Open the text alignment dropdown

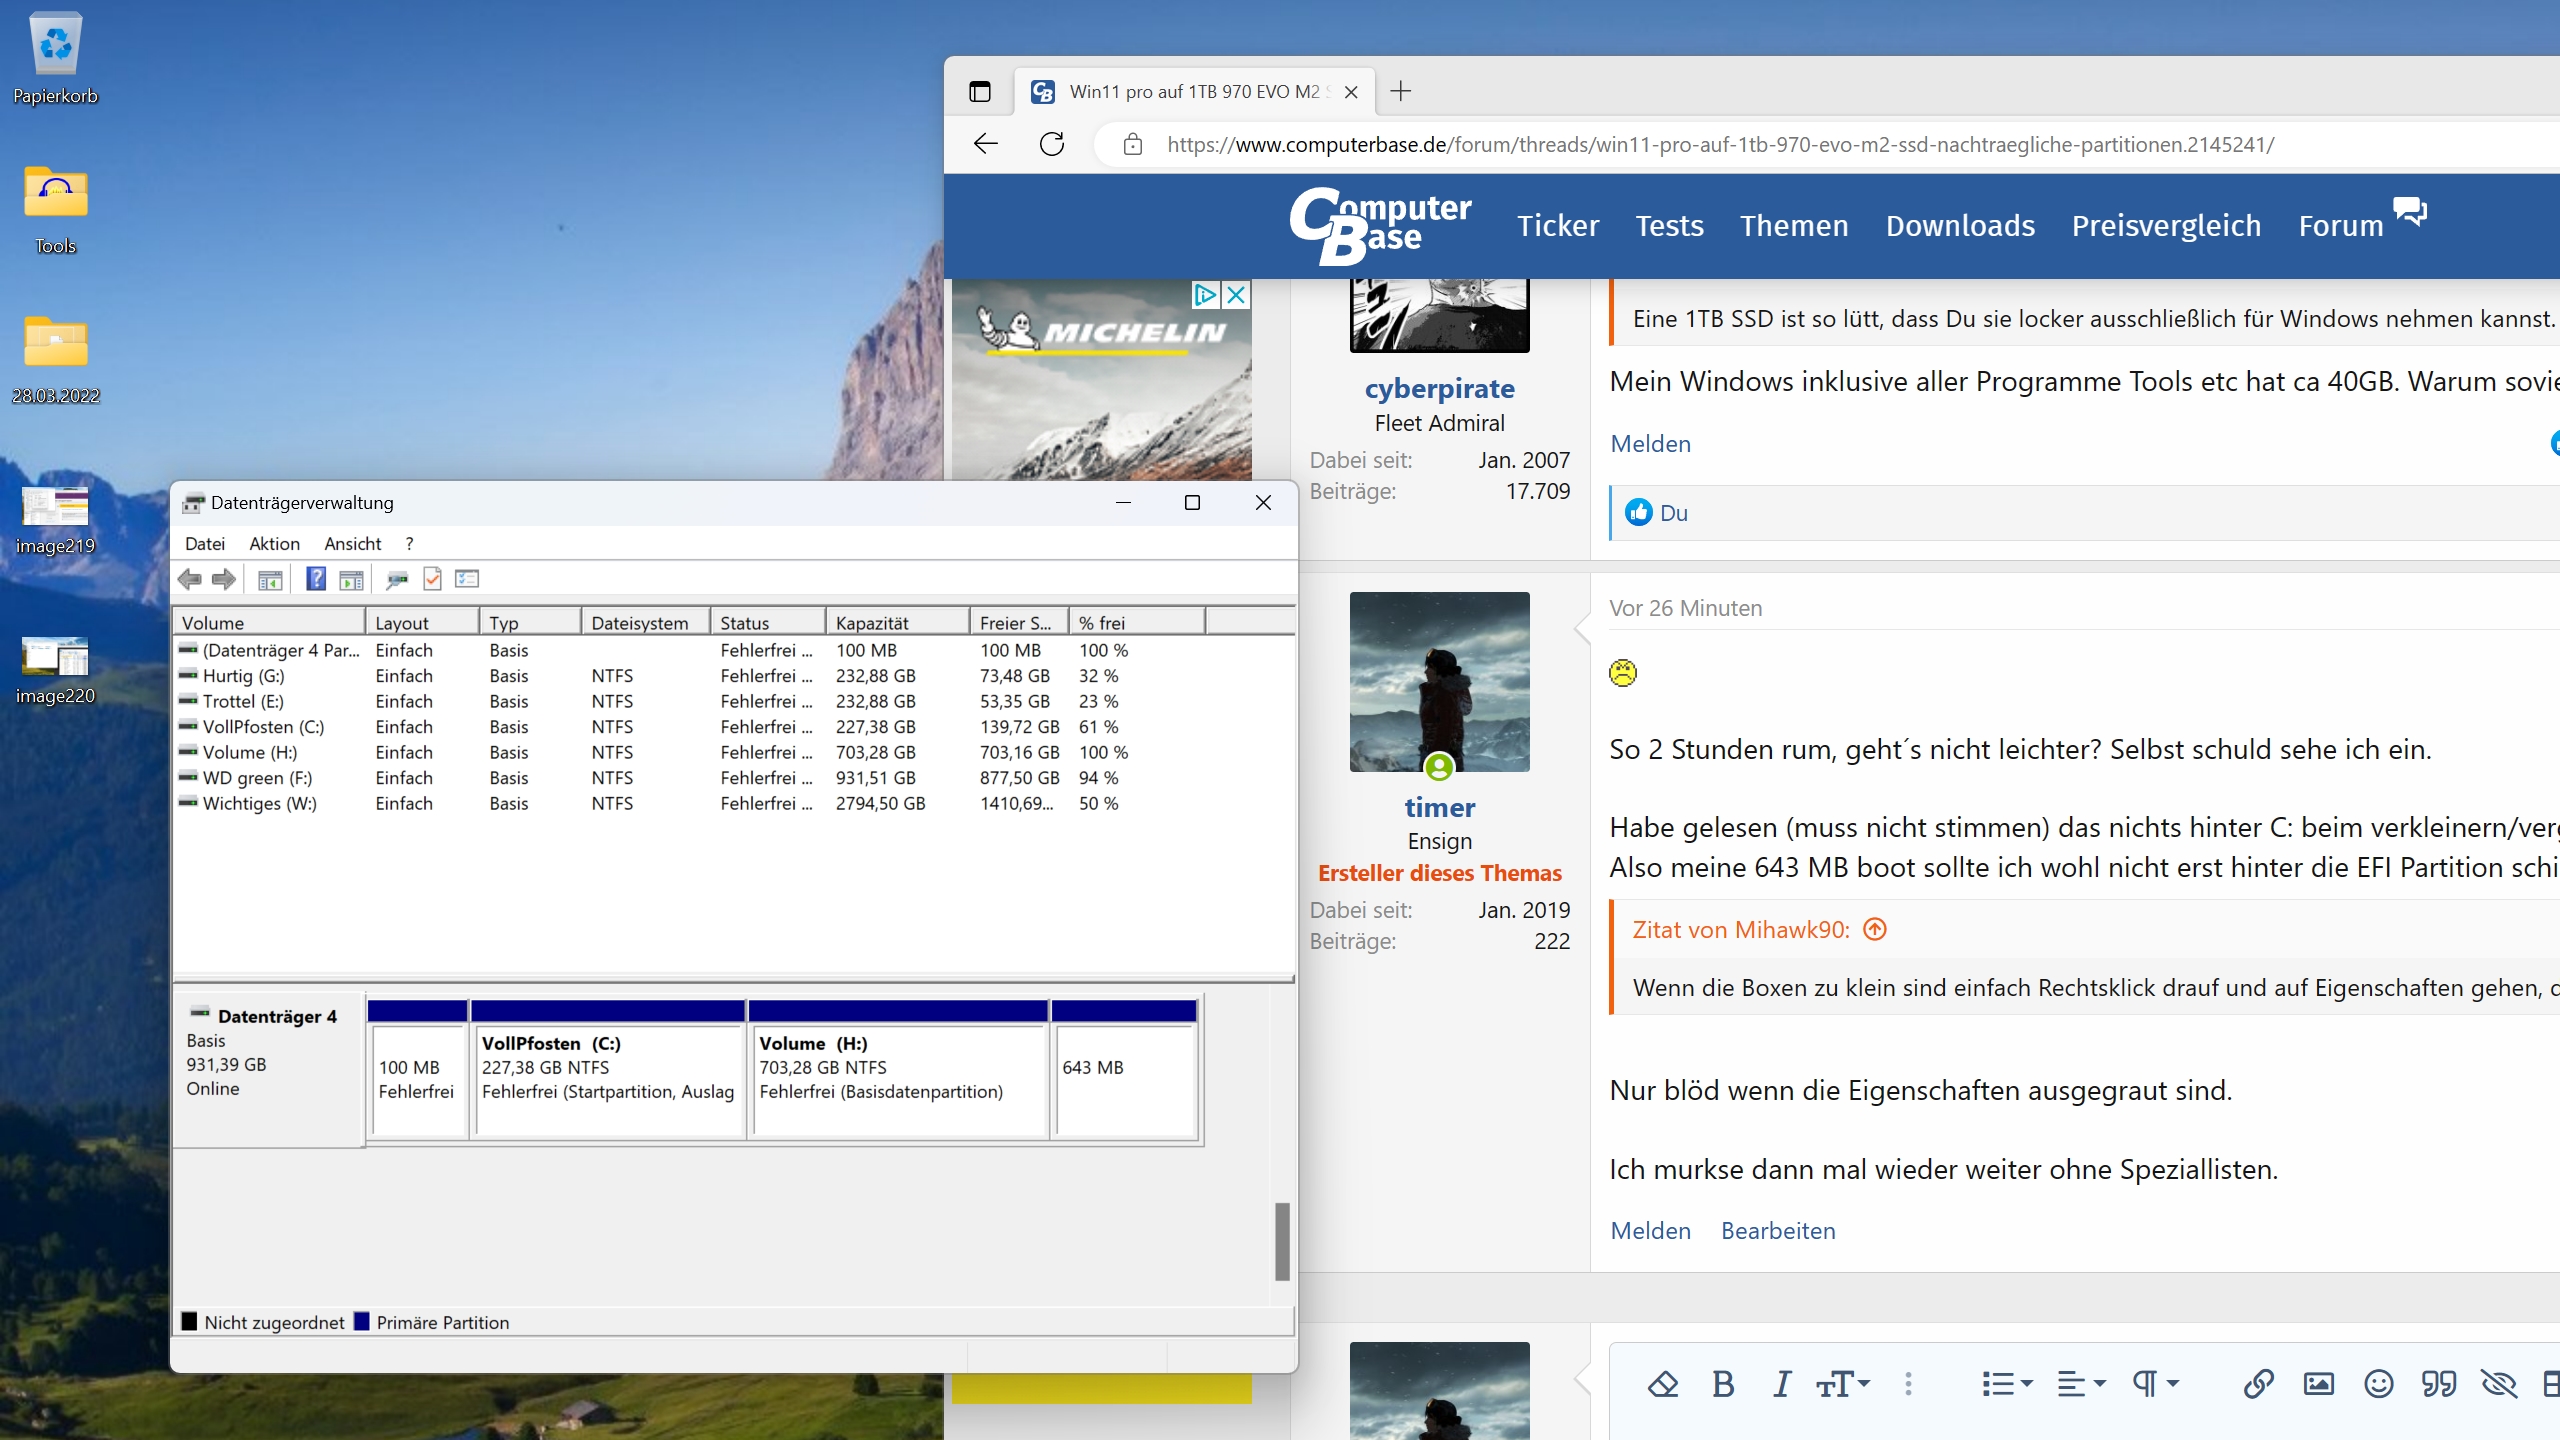pos(2081,1385)
